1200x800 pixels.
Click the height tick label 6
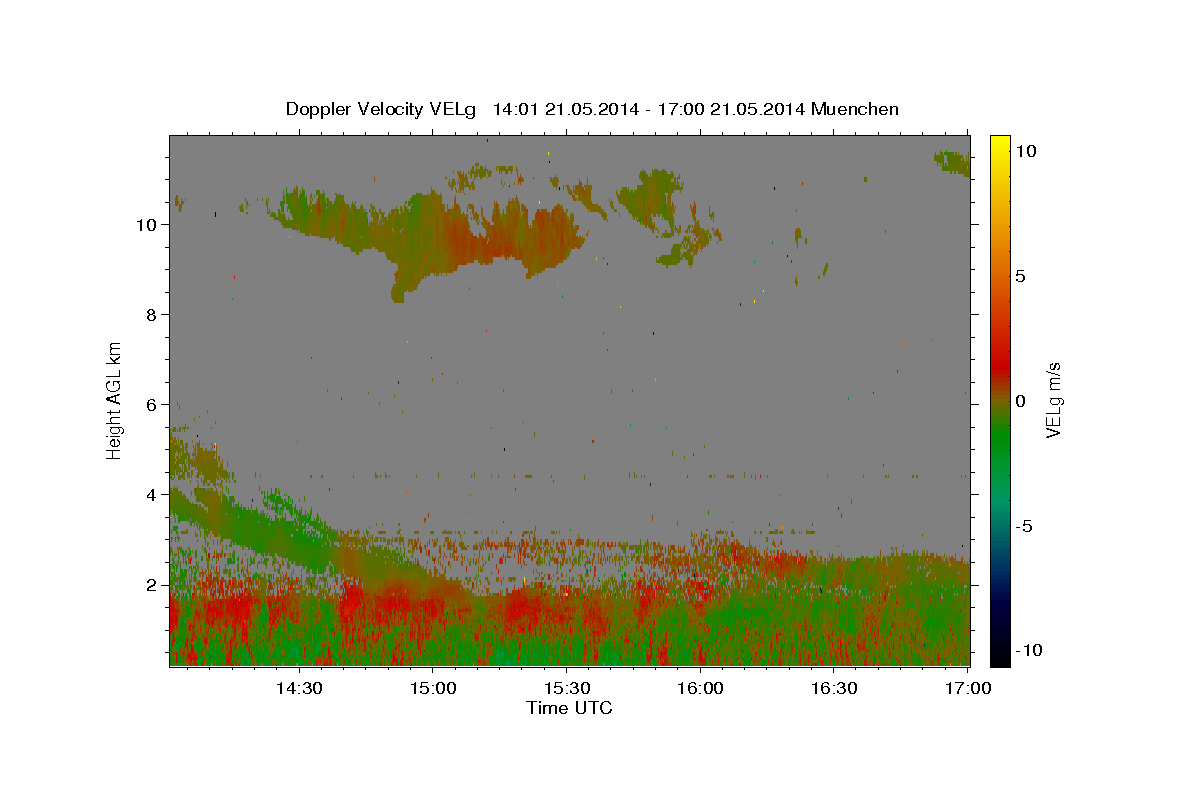pyautogui.click(x=151, y=404)
